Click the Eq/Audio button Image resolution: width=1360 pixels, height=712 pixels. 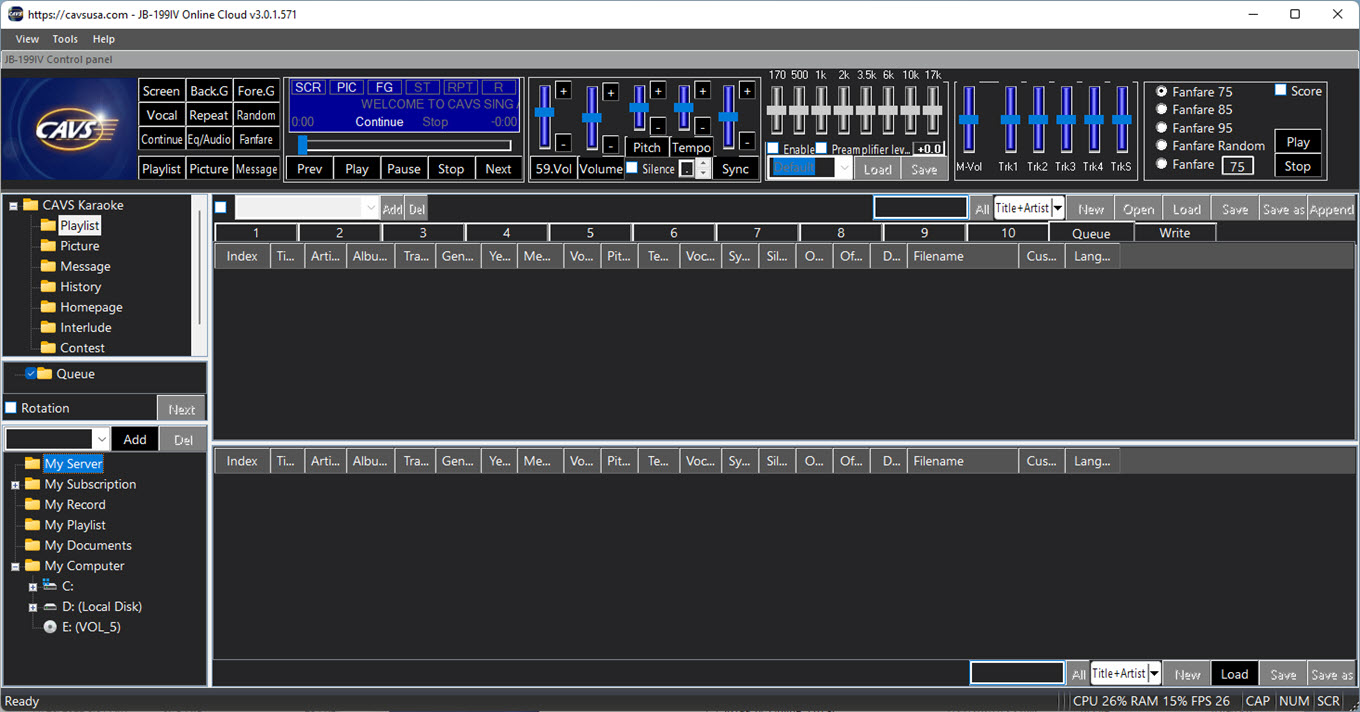[209, 140]
